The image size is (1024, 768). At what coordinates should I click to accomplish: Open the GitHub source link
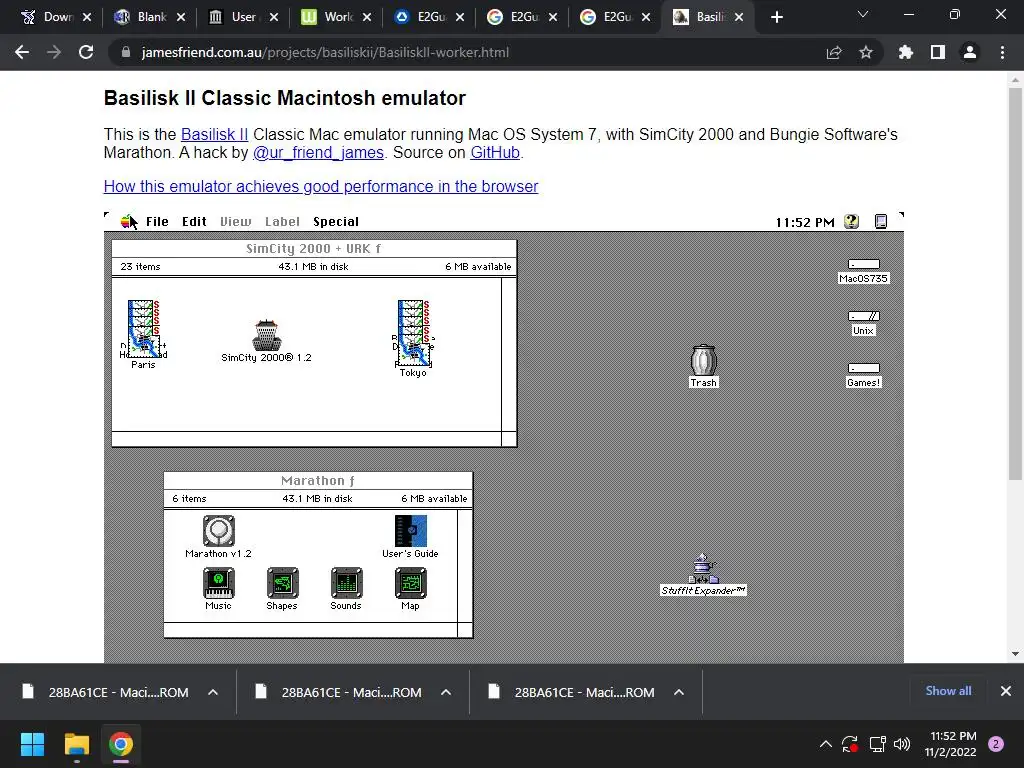(495, 153)
